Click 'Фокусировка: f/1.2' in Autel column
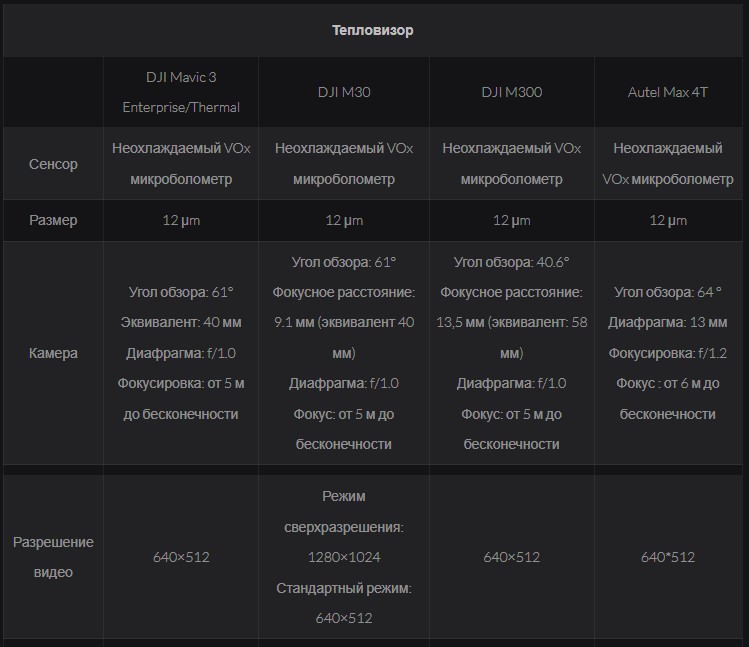749x647 pixels. coord(668,353)
